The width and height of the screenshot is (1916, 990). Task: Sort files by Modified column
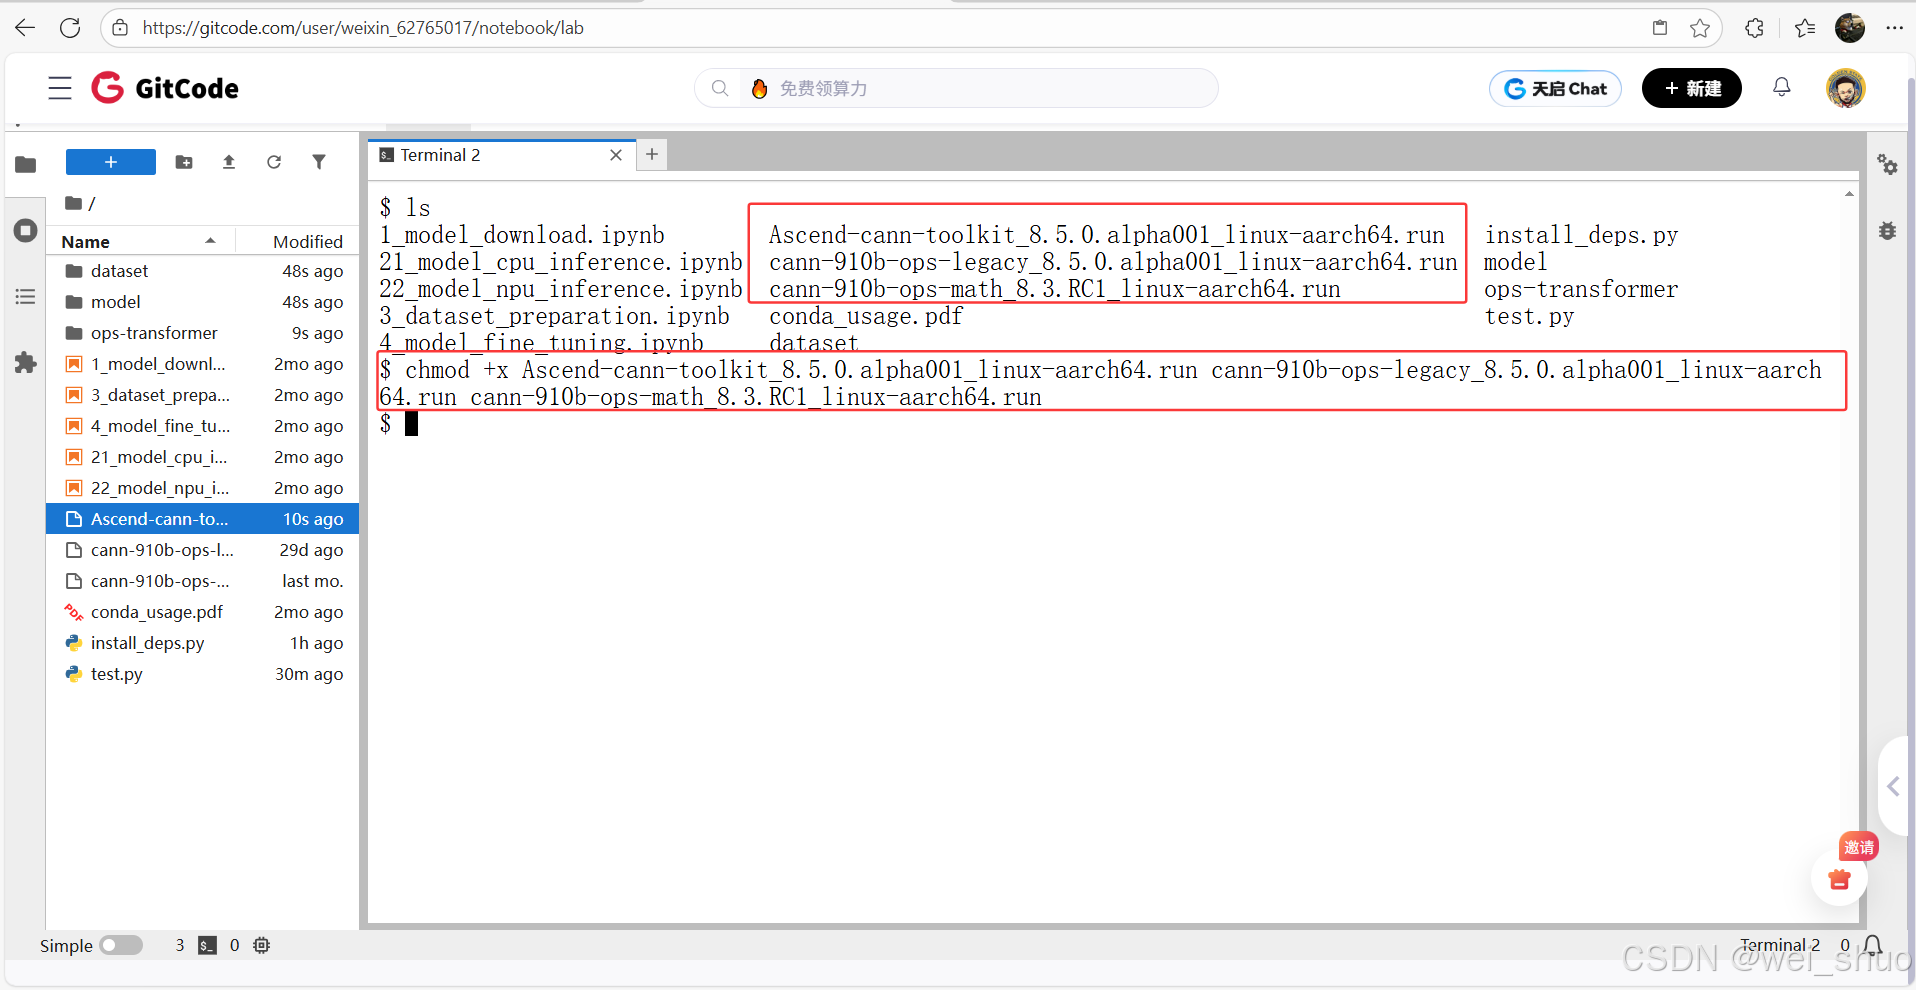[x=298, y=241]
